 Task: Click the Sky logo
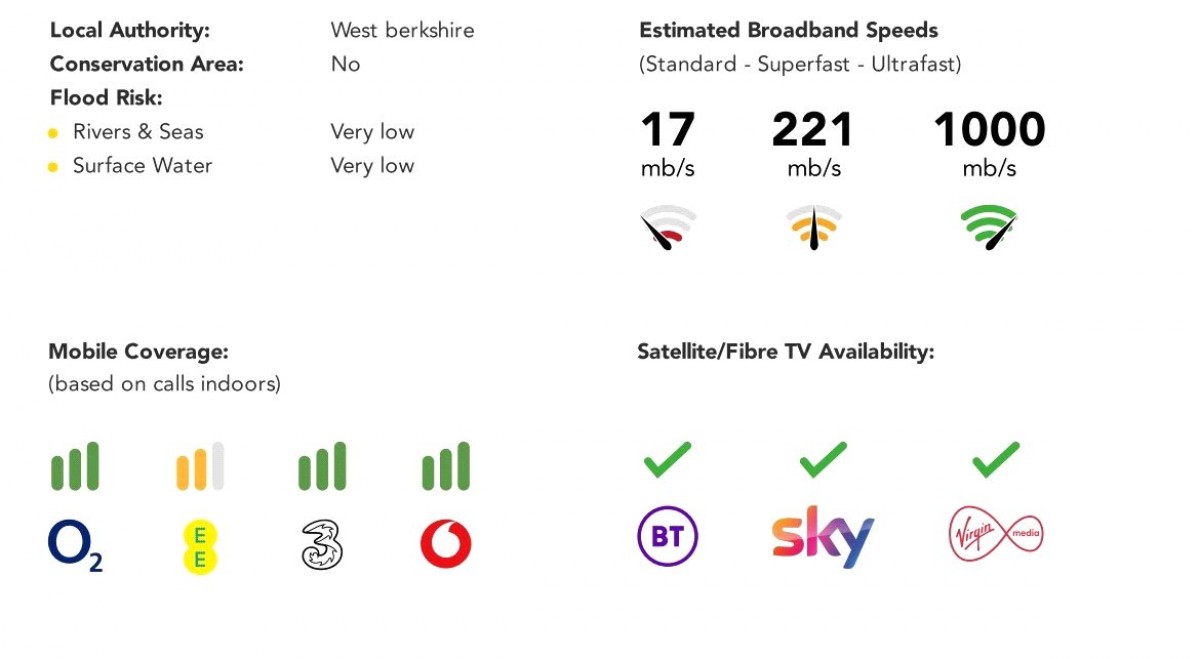(x=823, y=537)
